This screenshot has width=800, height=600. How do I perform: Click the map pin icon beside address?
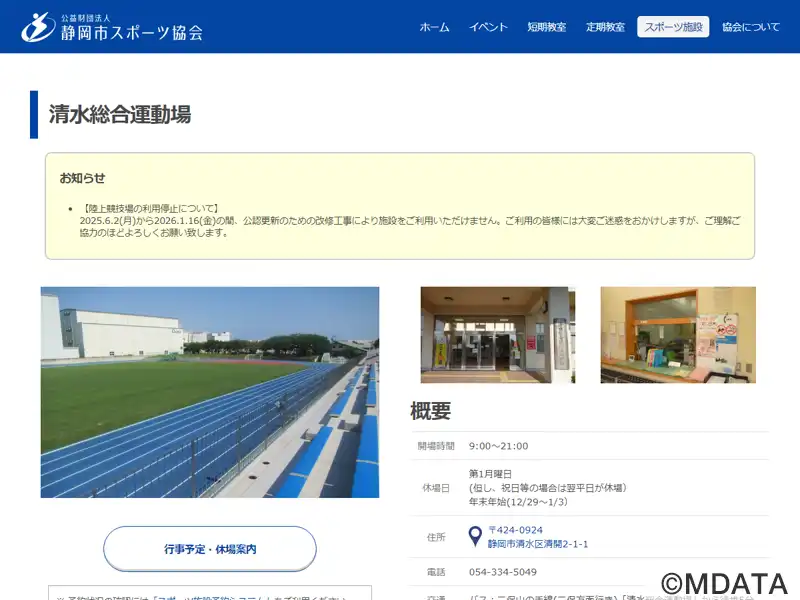coord(475,537)
